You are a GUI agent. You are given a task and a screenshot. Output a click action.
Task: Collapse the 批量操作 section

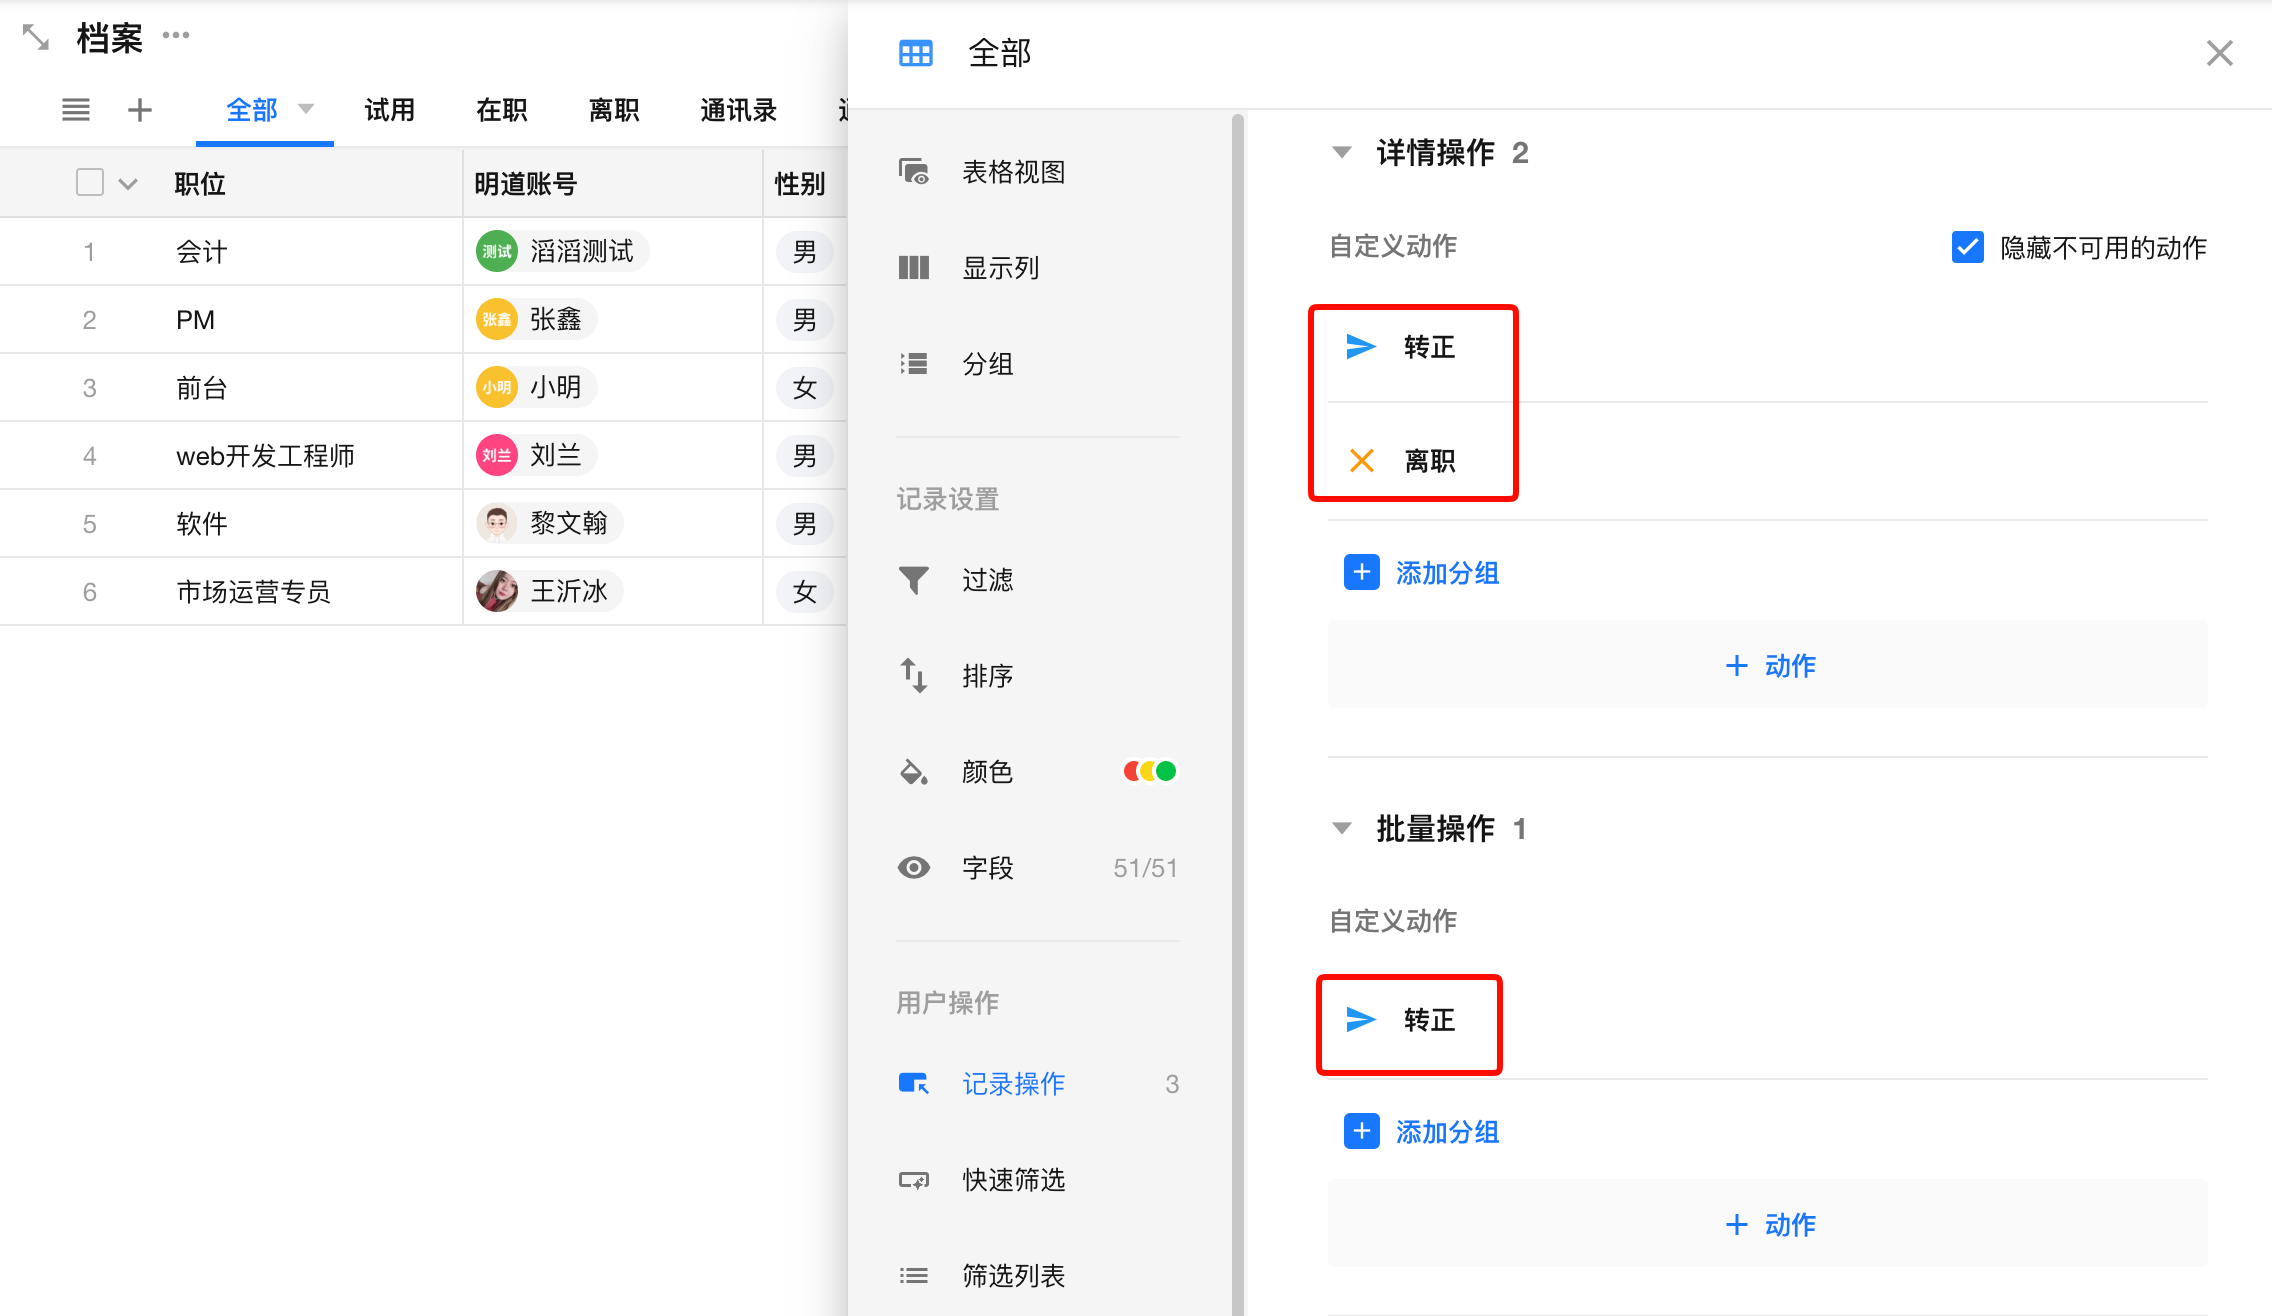[1342, 829]
